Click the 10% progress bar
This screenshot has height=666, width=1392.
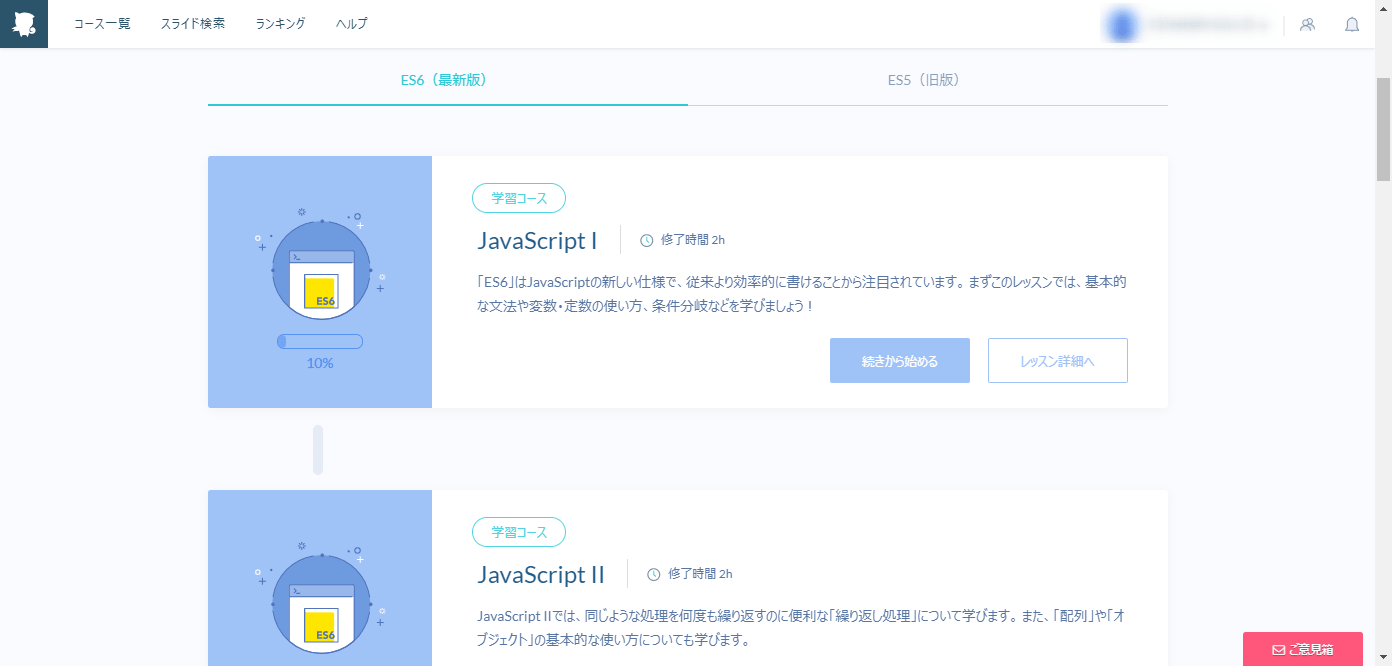tap(319, 340)
